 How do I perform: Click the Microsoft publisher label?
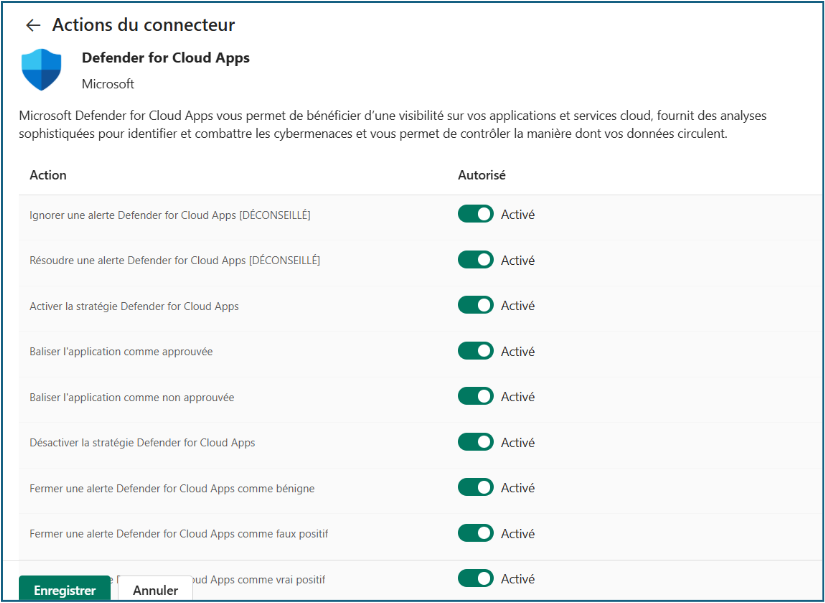pos(108,84)
